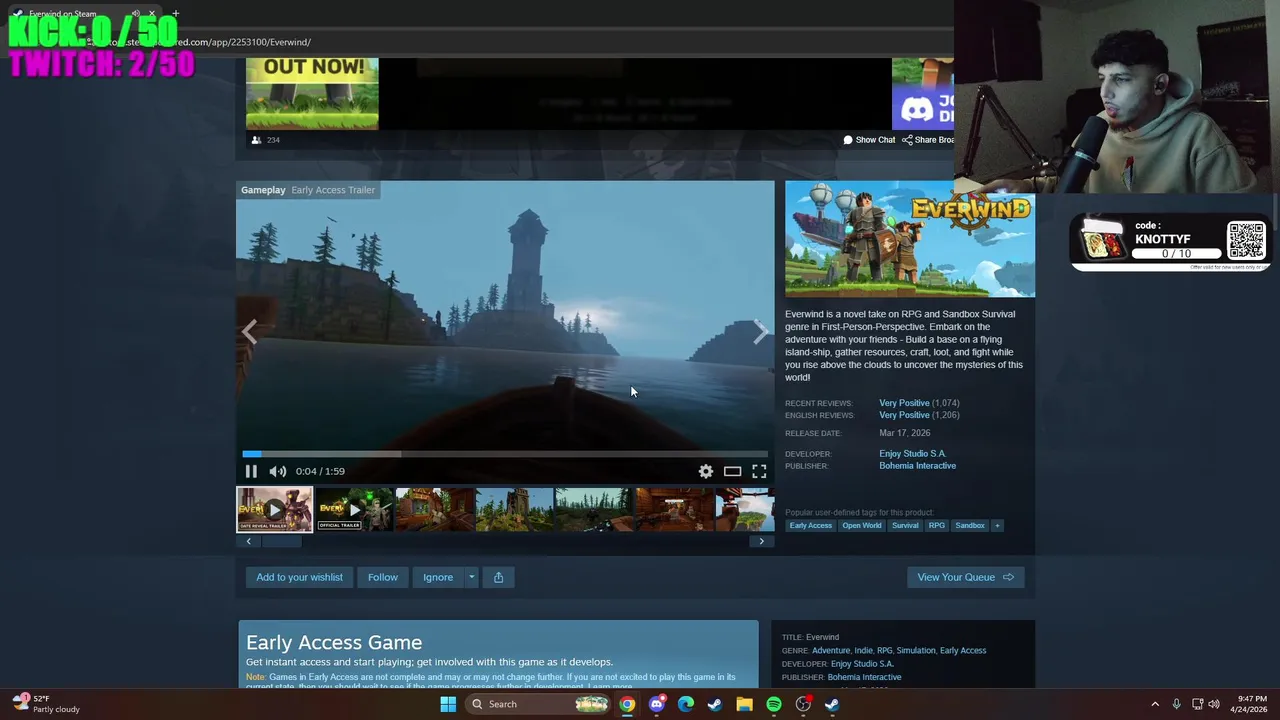Screen dimensions: 1280x720
Task: Open Google Chrome from the taskbar
Action: (x=627, y=704)
